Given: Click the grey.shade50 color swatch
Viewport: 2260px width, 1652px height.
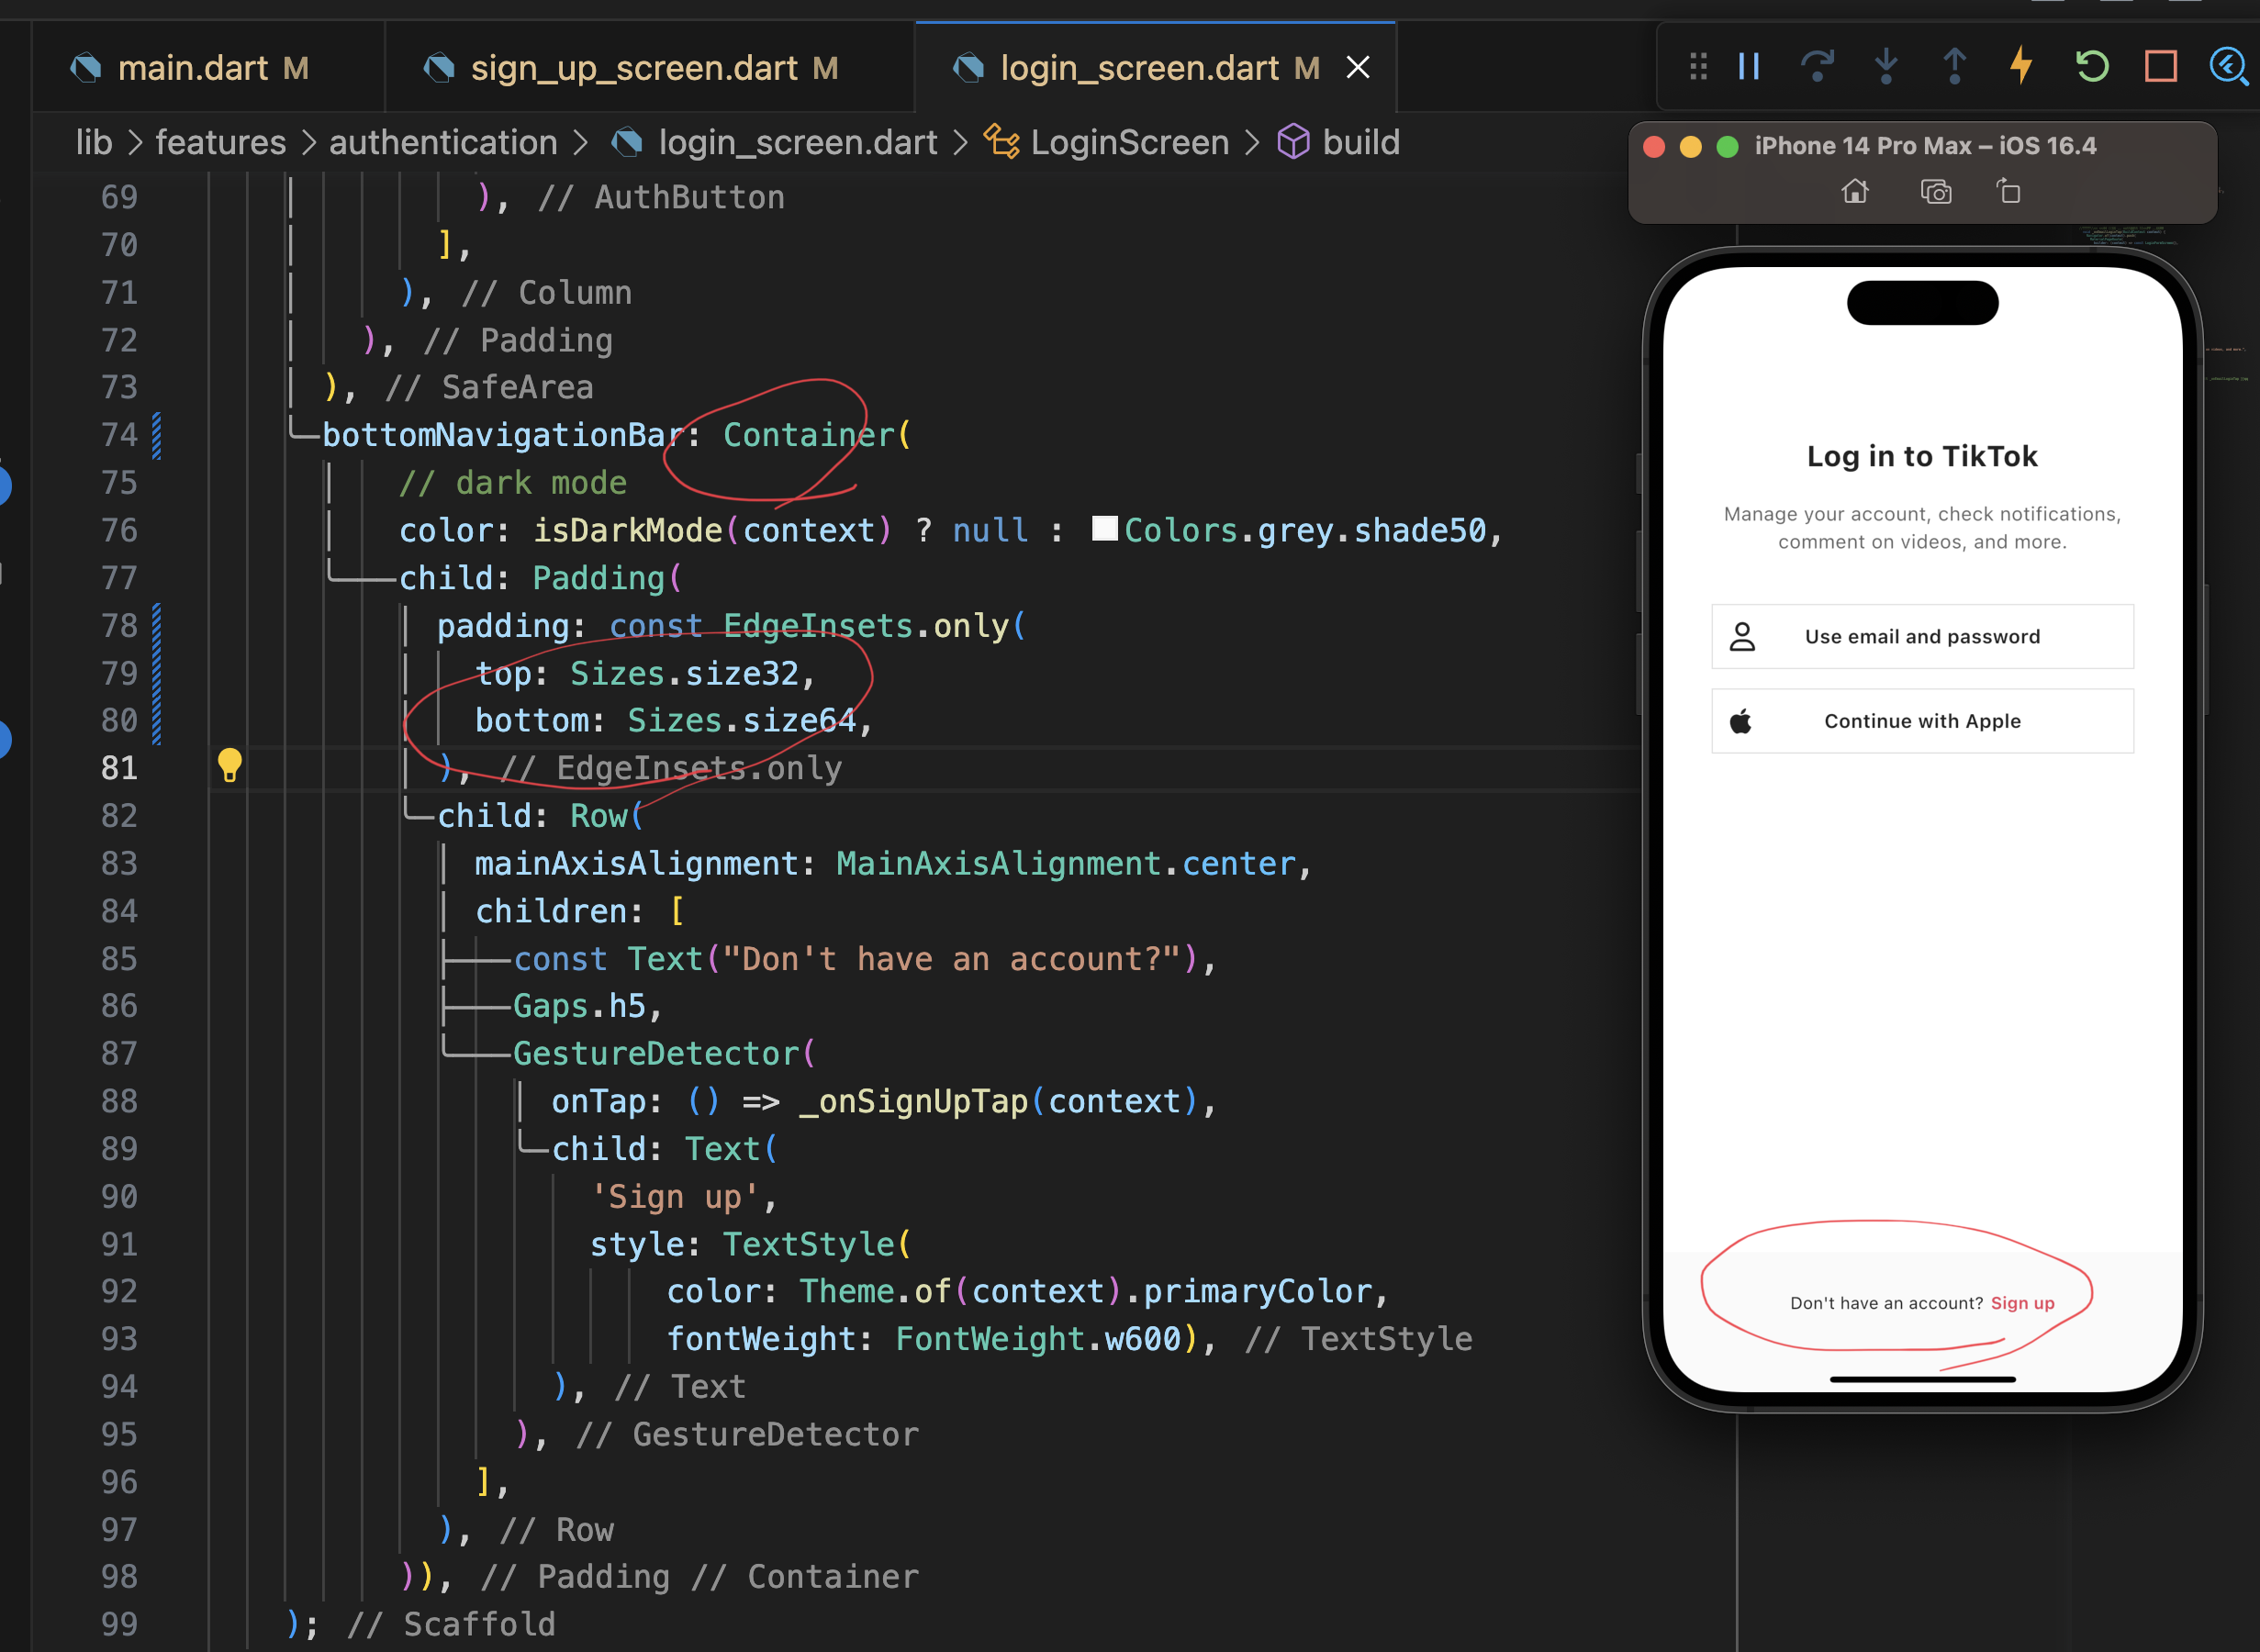Looking at the screenshot, I should pyautogui.click(x=1104, y=529).
